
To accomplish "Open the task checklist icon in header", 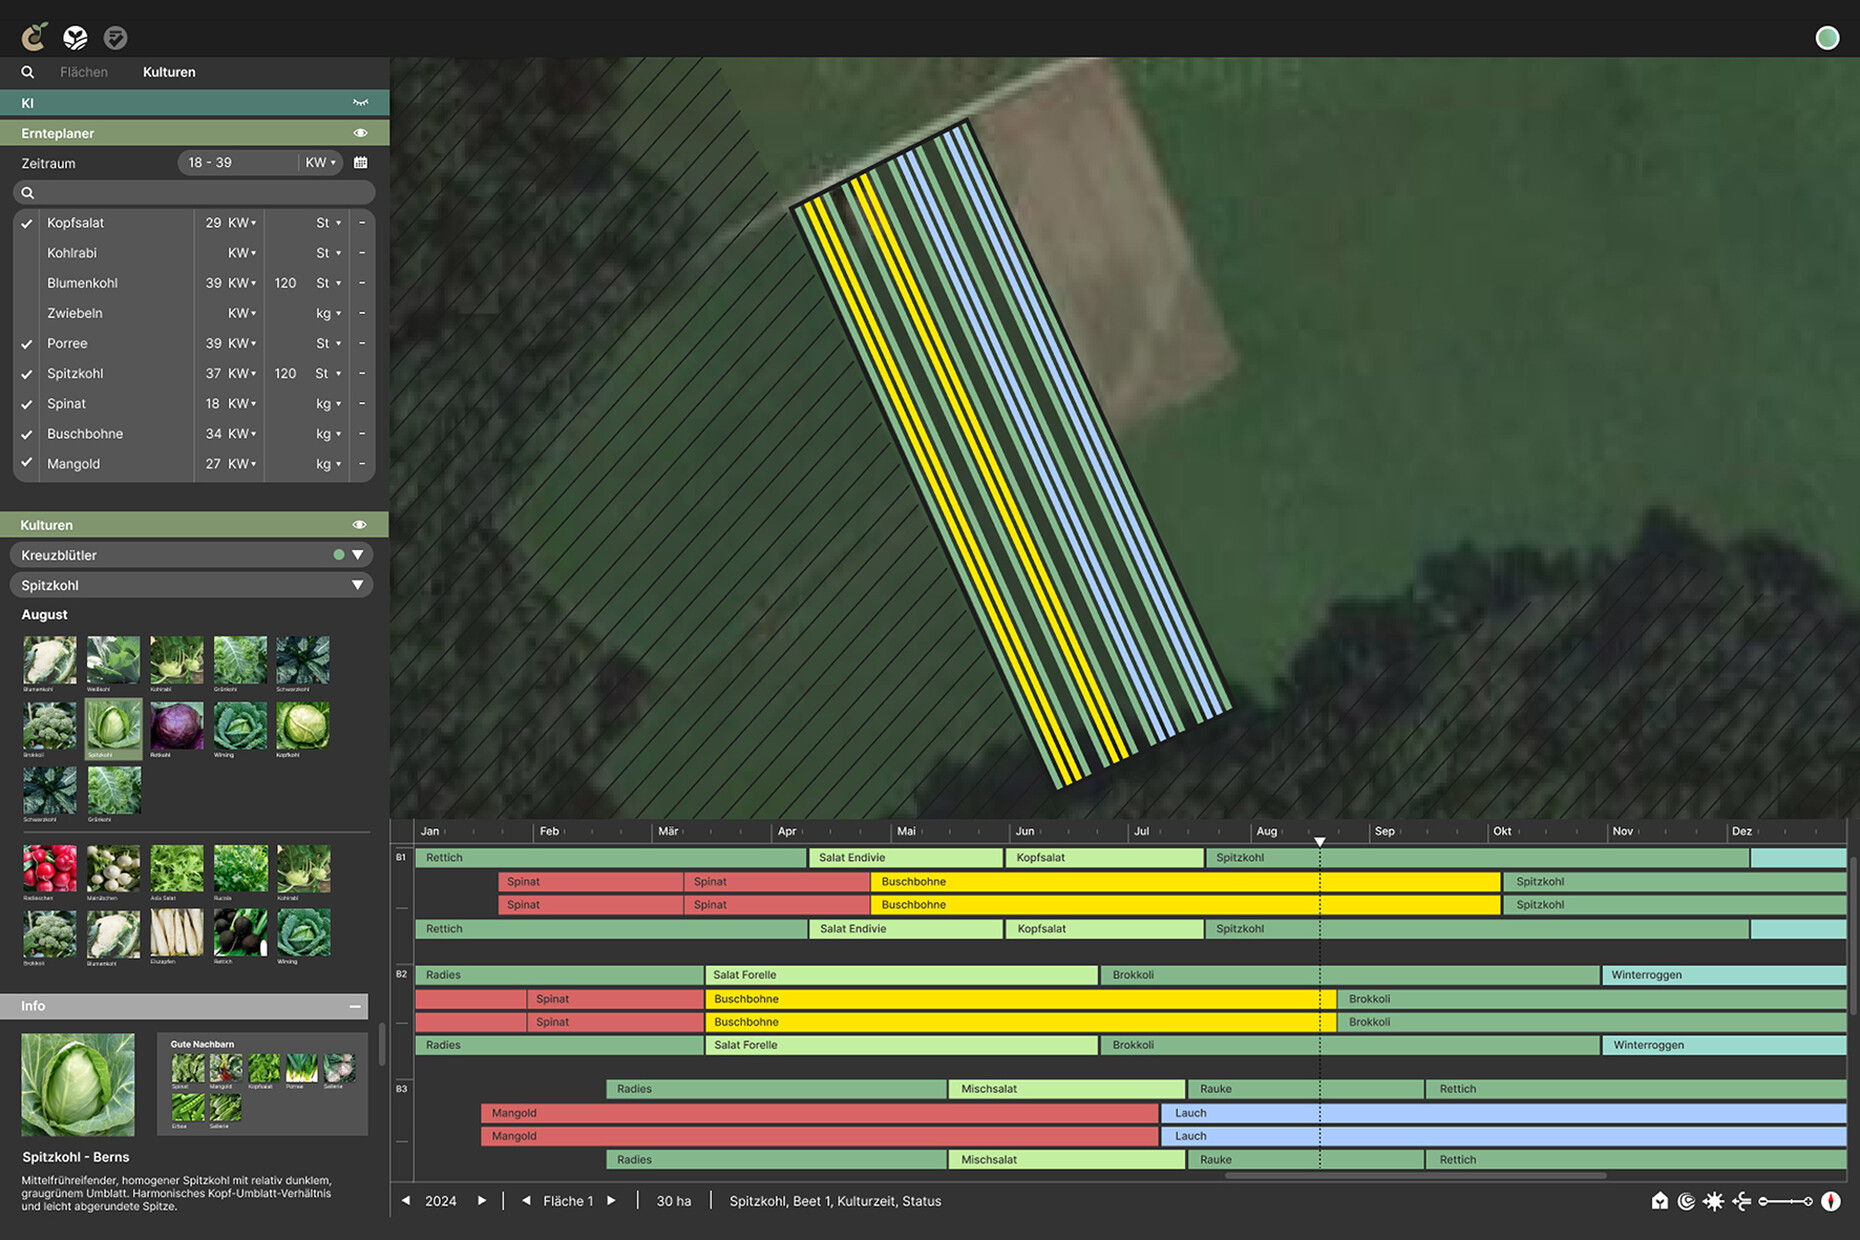I will [116, 38].
